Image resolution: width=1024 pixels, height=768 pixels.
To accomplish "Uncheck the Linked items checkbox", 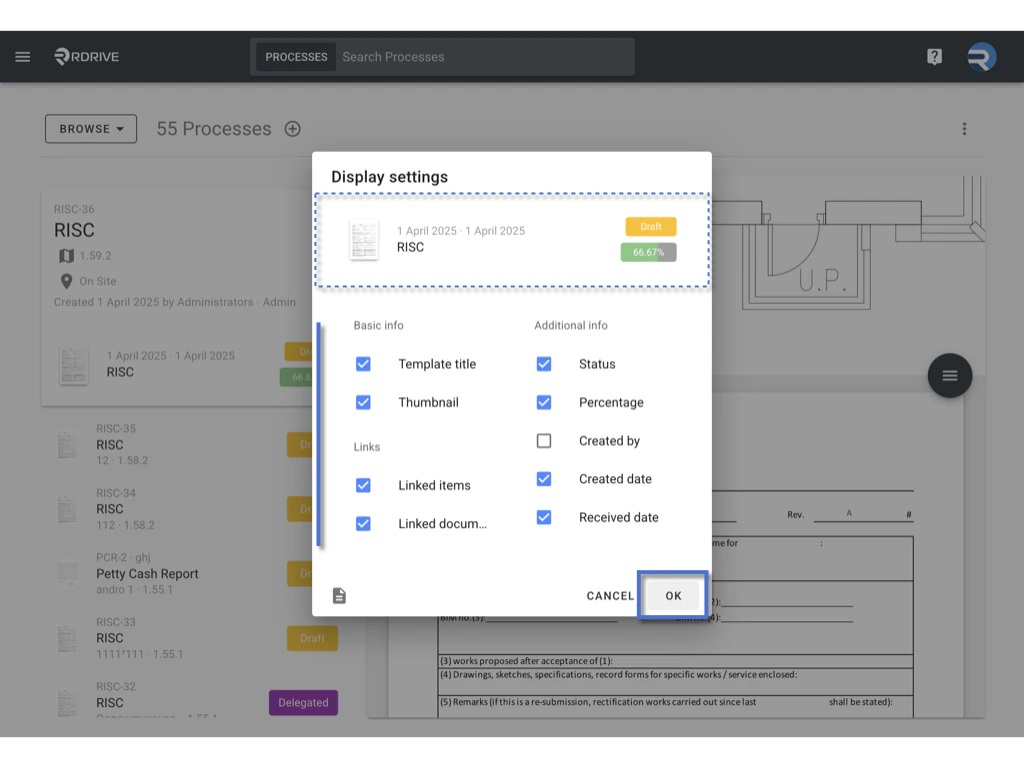I will click(363, 485).
